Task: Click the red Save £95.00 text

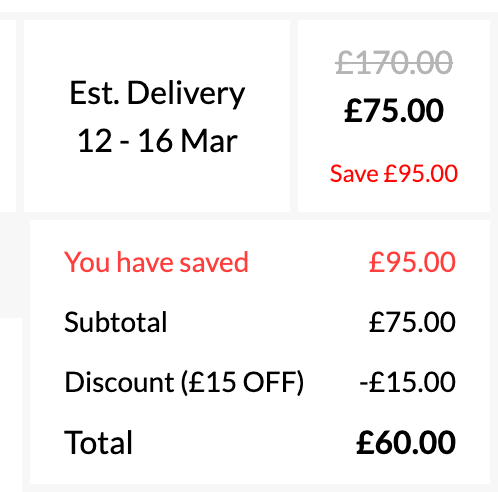Action: pyautogui.click(x=394, y=174)
